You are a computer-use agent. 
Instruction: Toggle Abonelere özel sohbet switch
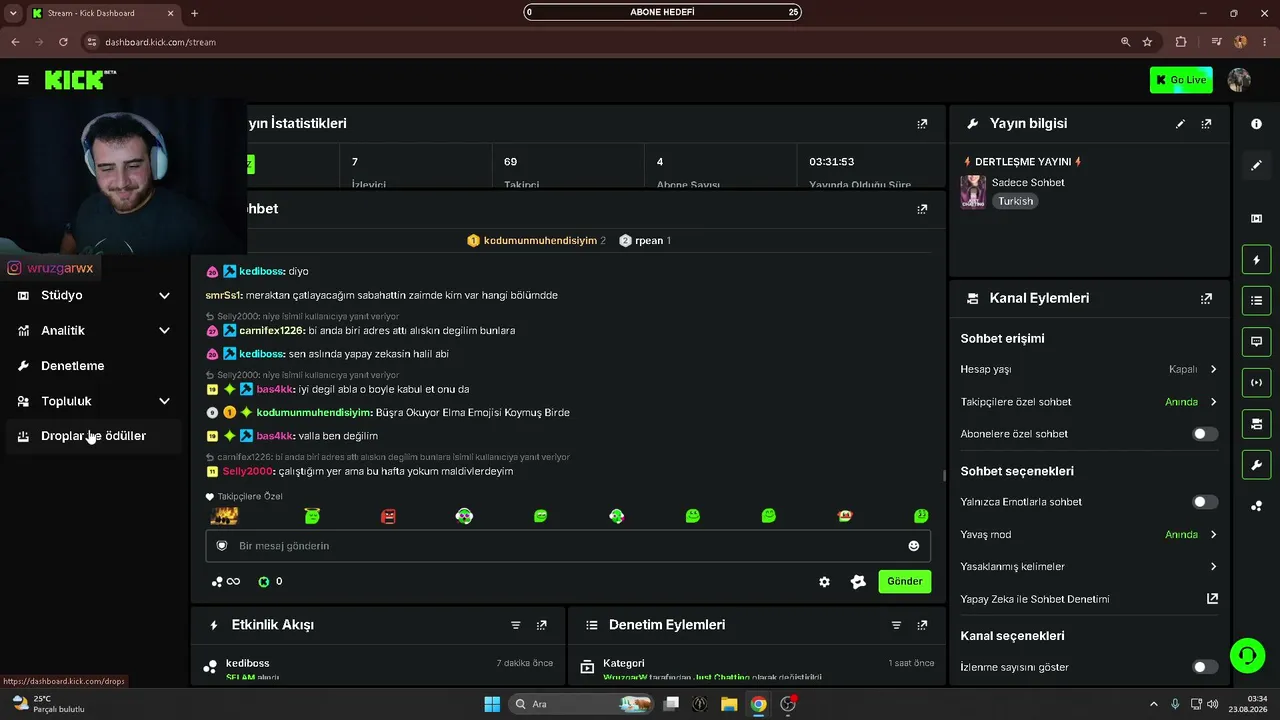pos(1205,434)
